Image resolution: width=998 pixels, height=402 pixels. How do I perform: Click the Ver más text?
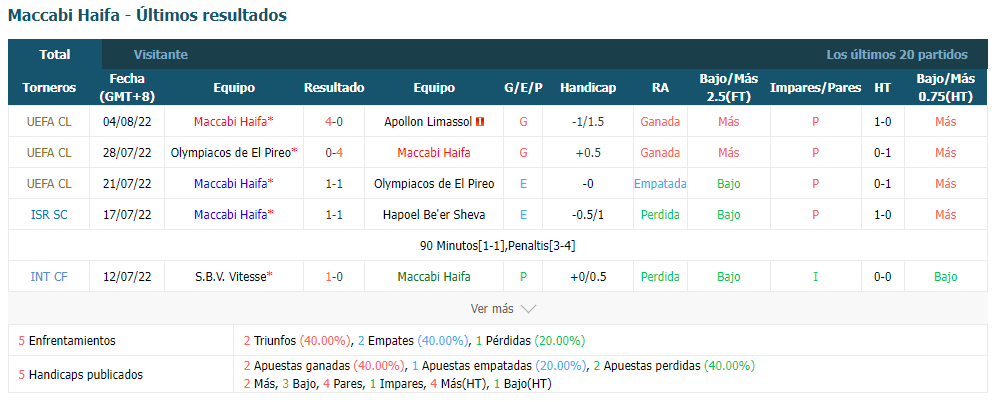pos(492,309)
